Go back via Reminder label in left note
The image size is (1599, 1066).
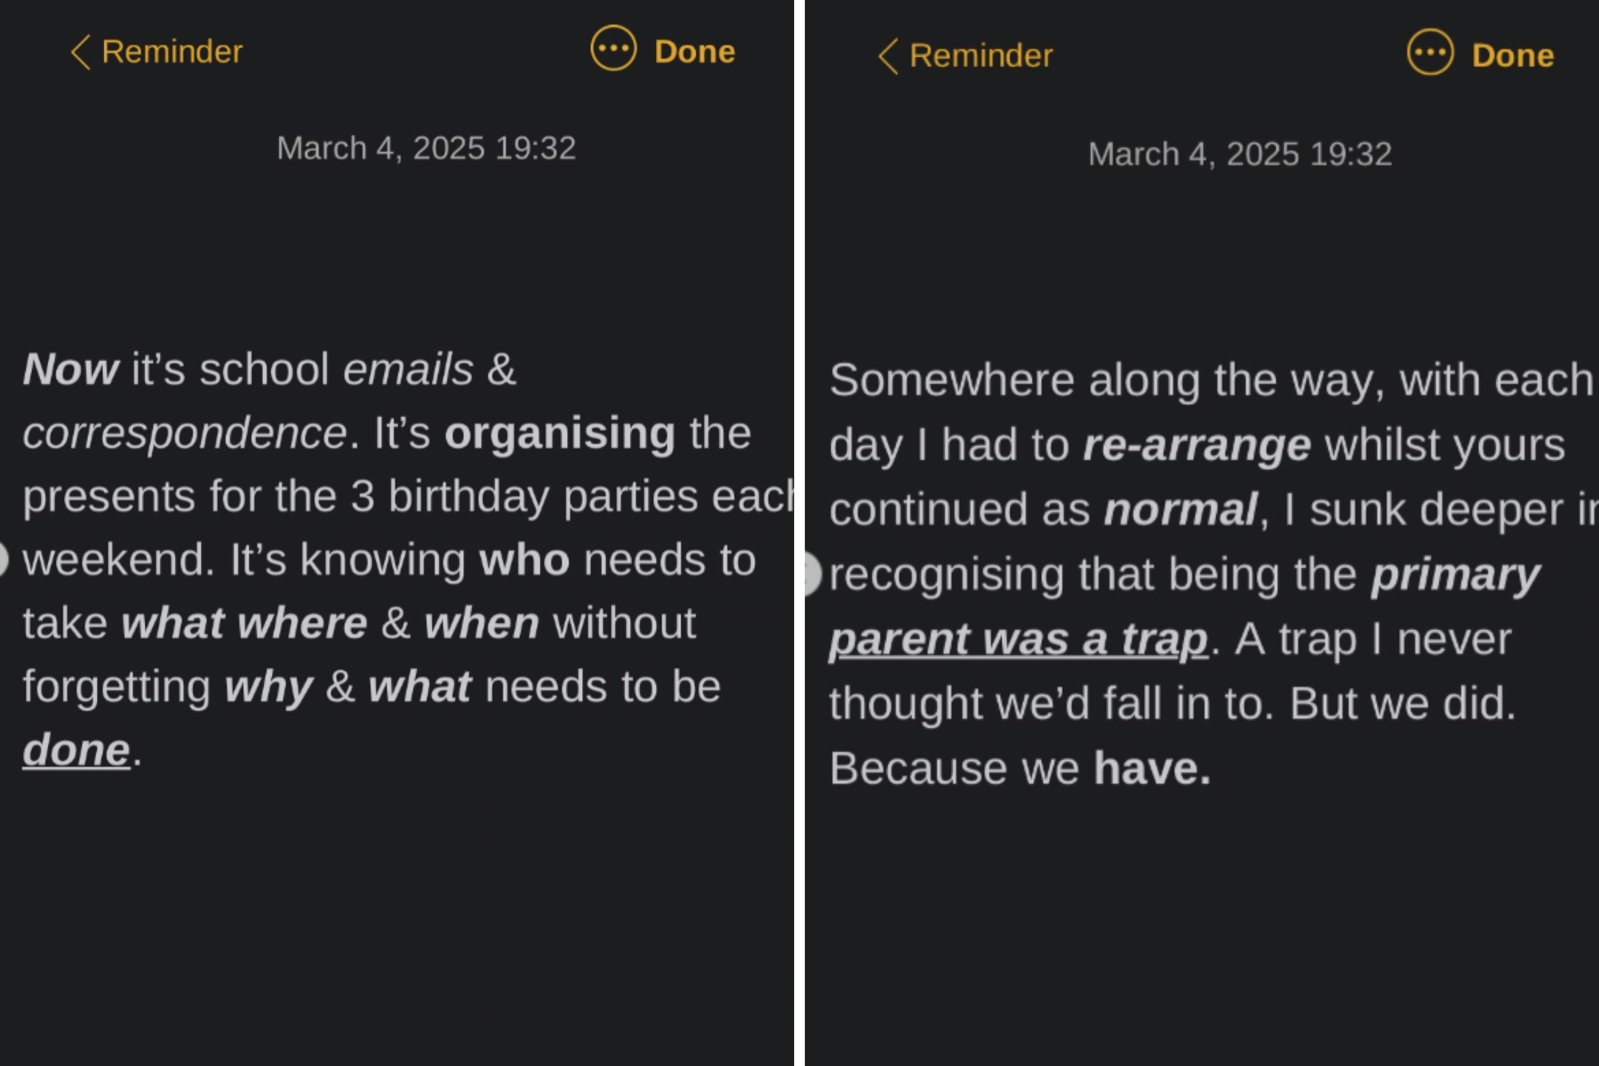pyautogui.click(x=172, y=52)
